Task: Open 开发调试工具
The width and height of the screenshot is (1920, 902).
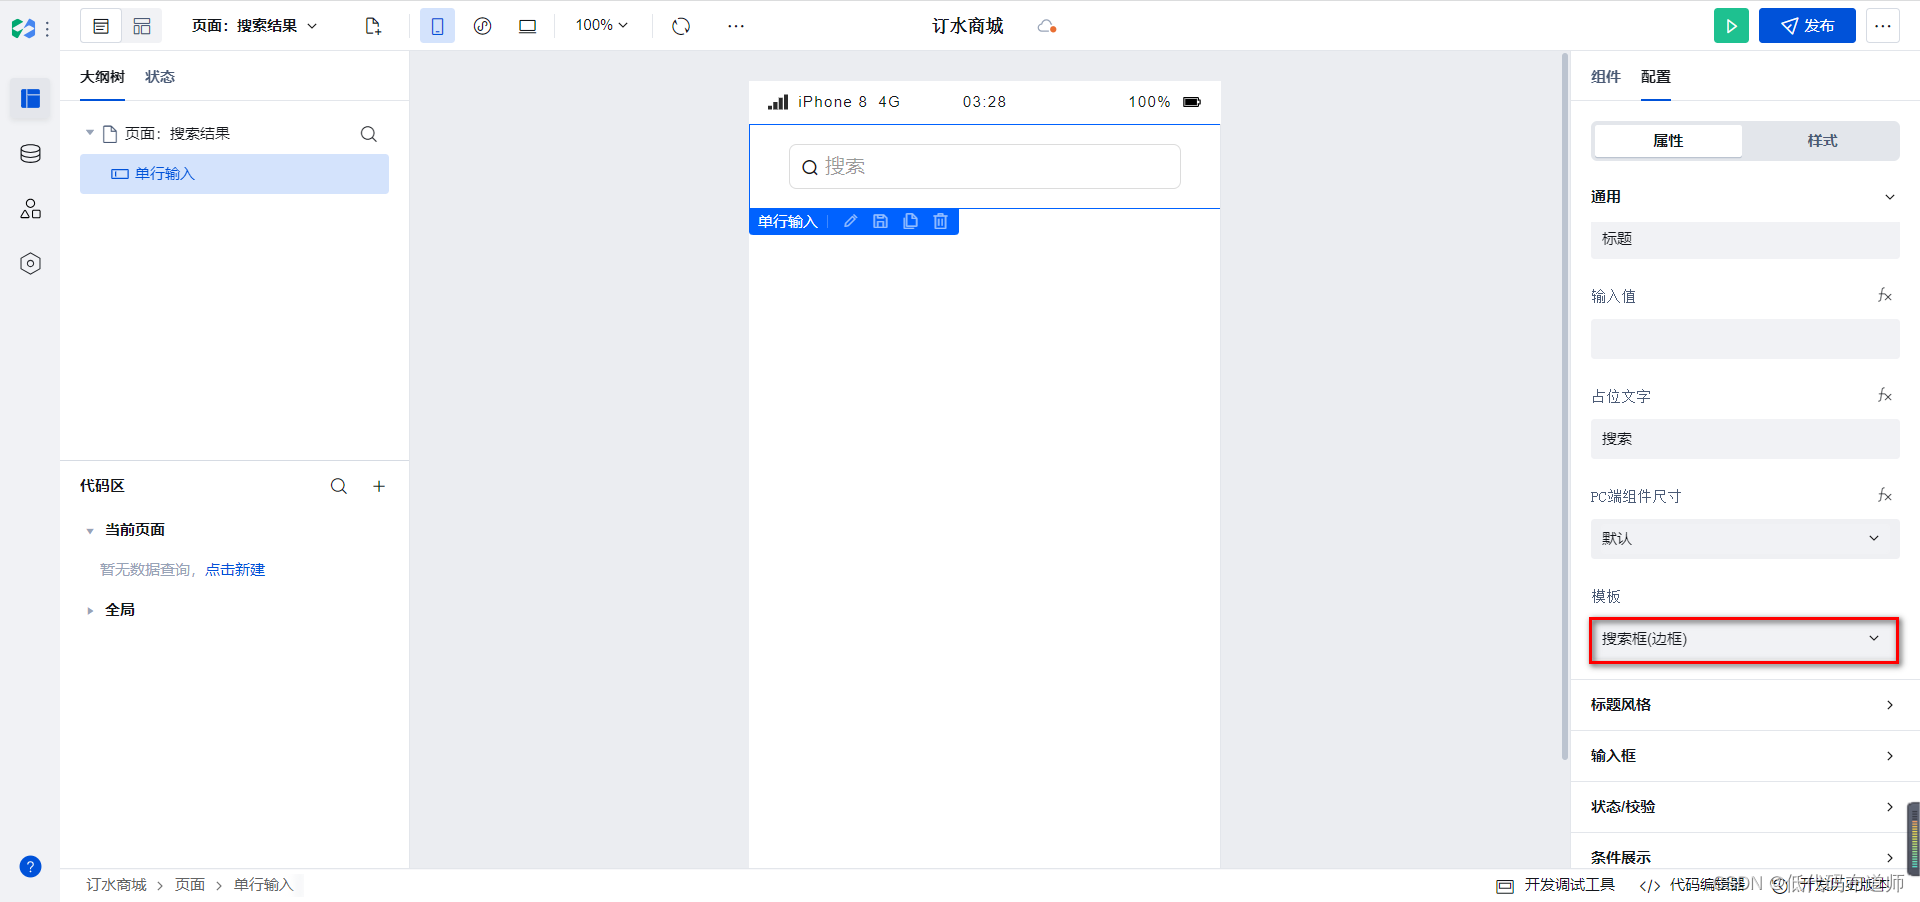Action: click(1556, 885)
